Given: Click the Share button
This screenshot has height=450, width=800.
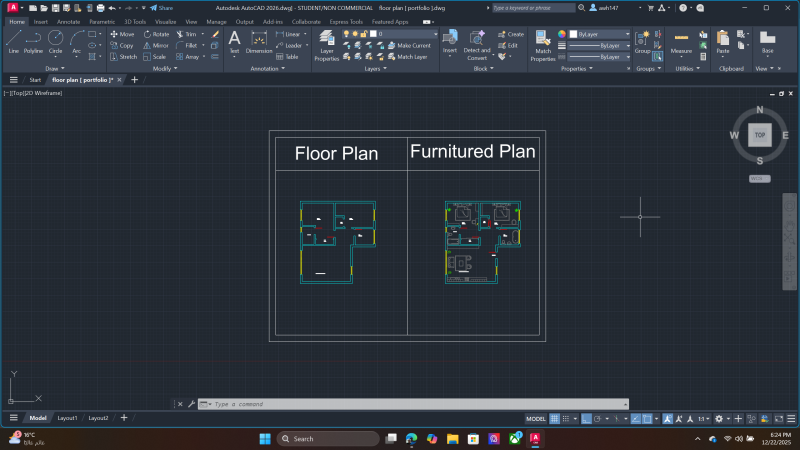Looking at the screenshot, I should click(x=161, y=7).
